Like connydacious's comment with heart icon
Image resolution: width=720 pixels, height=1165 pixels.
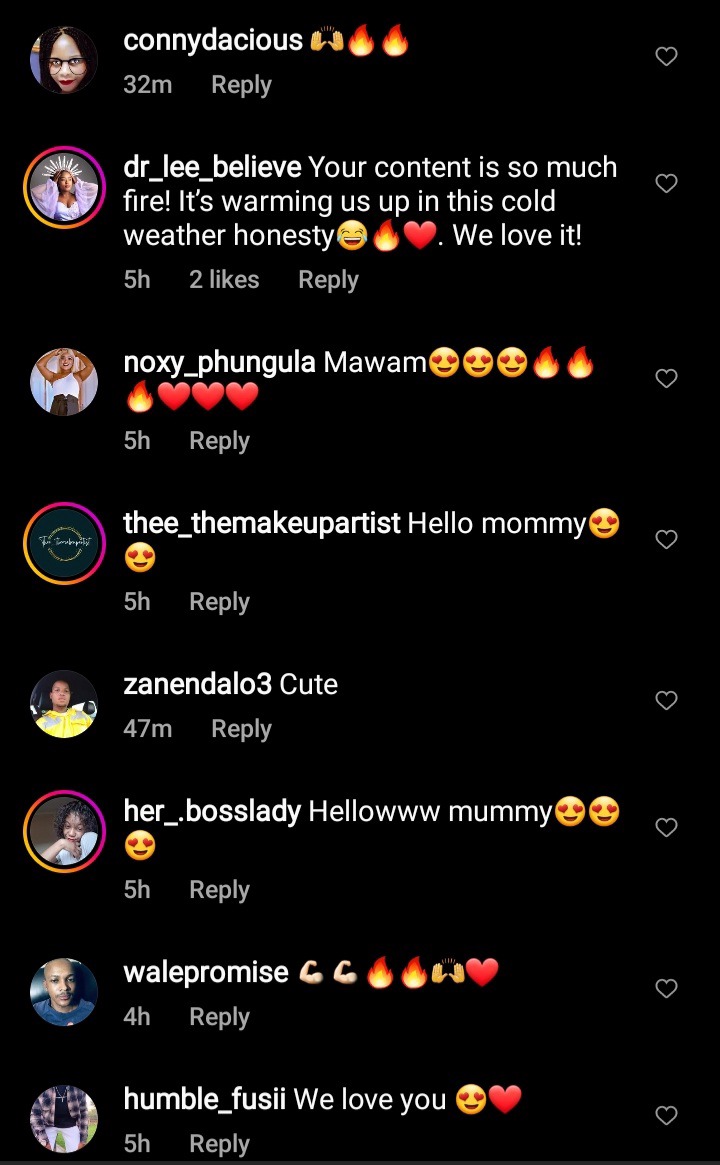point(667,56)
